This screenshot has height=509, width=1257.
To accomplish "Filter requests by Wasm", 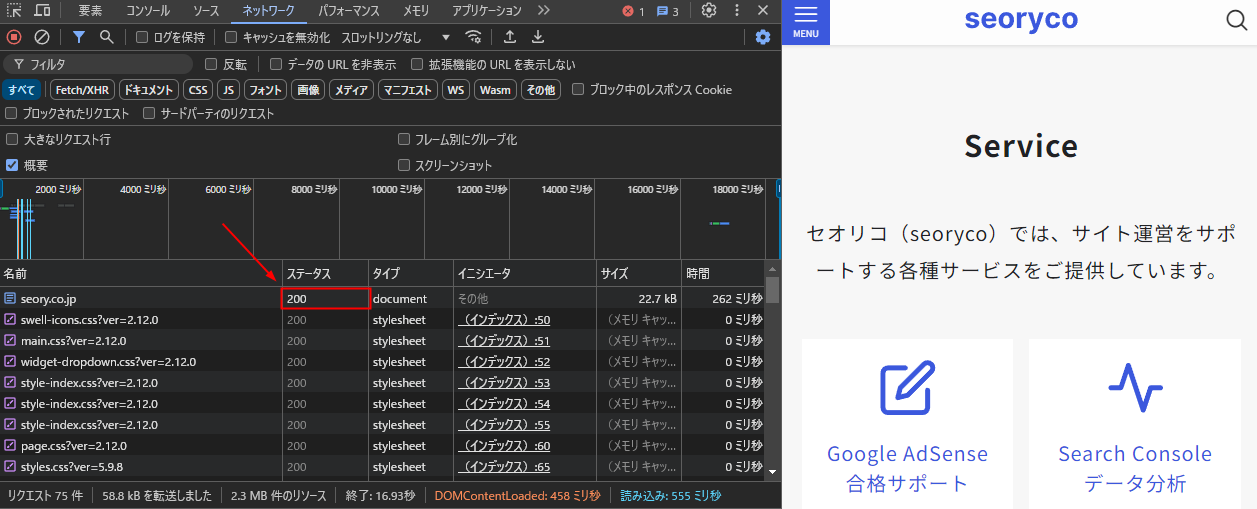I will point(495,89).
